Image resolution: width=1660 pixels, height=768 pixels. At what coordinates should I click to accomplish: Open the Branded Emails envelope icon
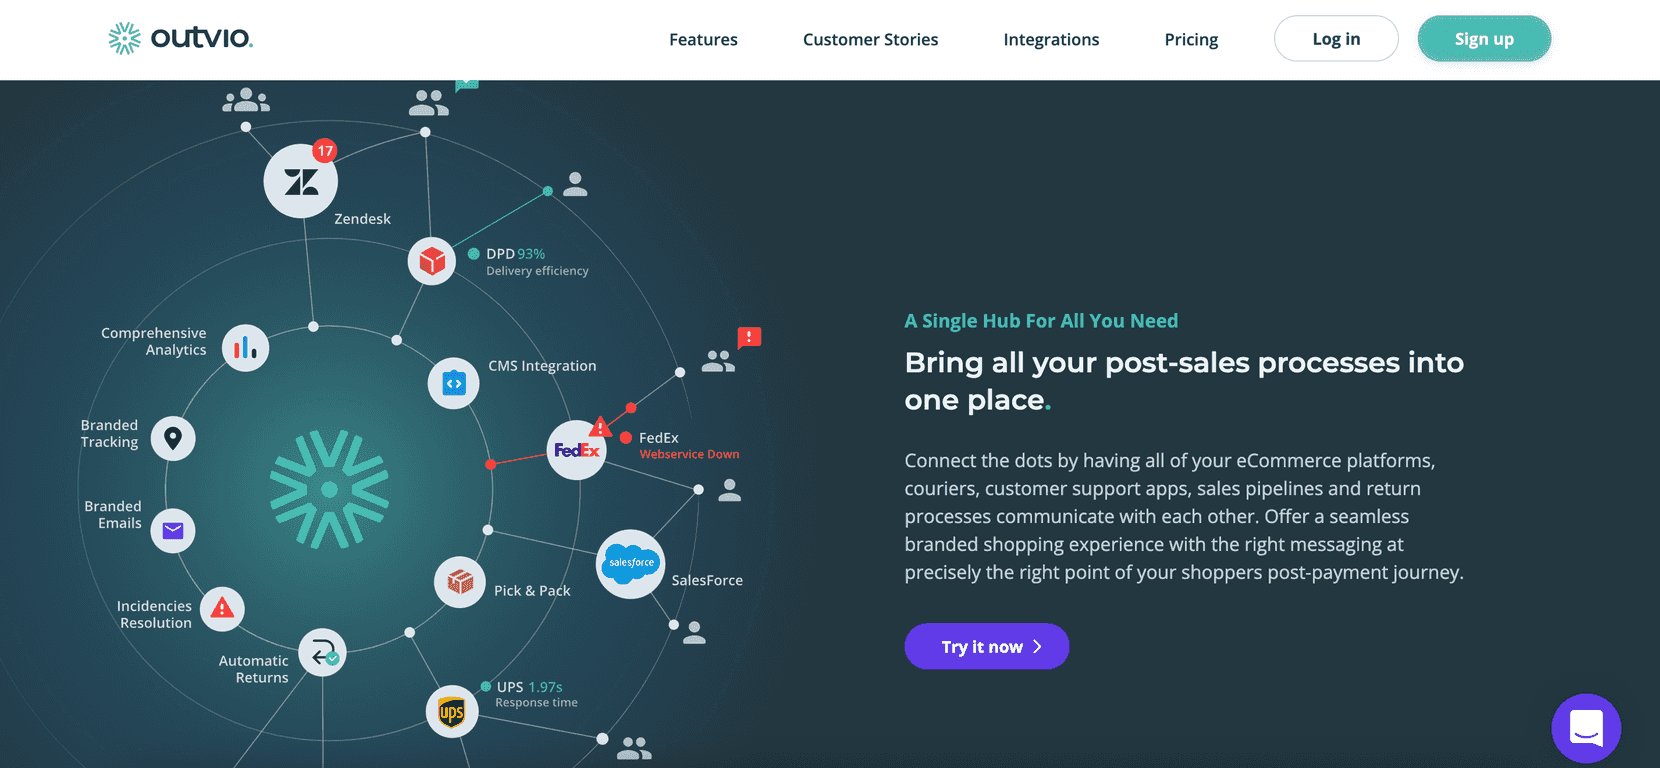point(173,530)
